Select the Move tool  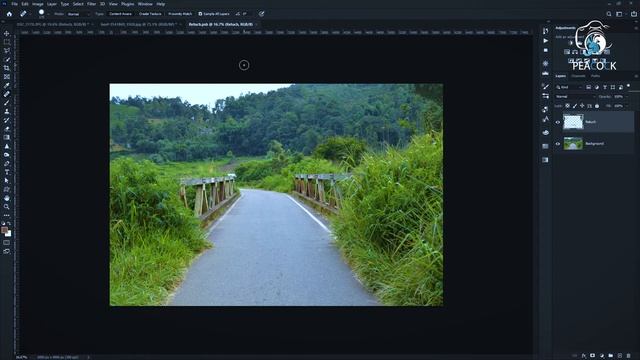coord(7,33)
